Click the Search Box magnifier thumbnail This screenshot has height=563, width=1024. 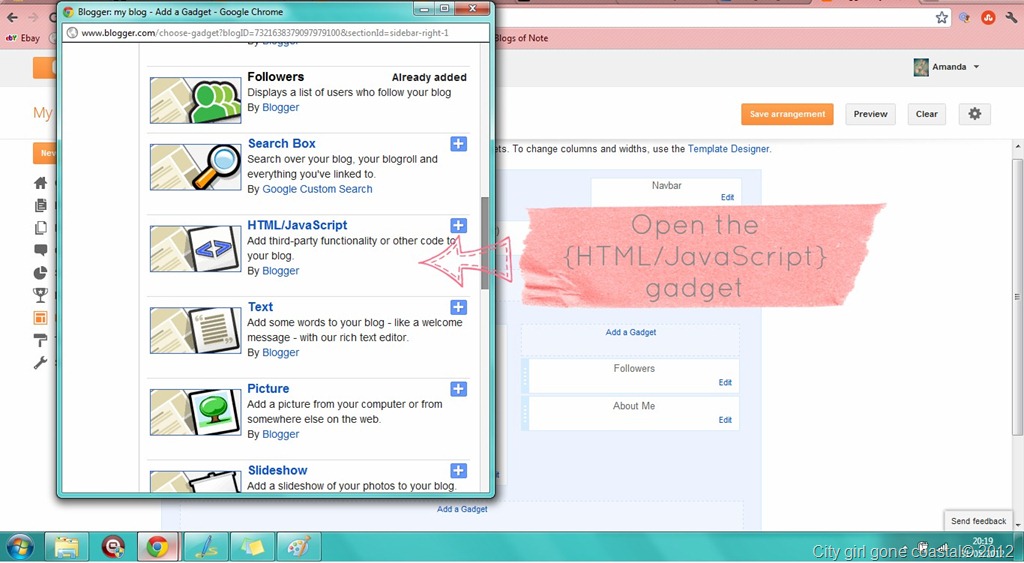(x=195, y=167)
